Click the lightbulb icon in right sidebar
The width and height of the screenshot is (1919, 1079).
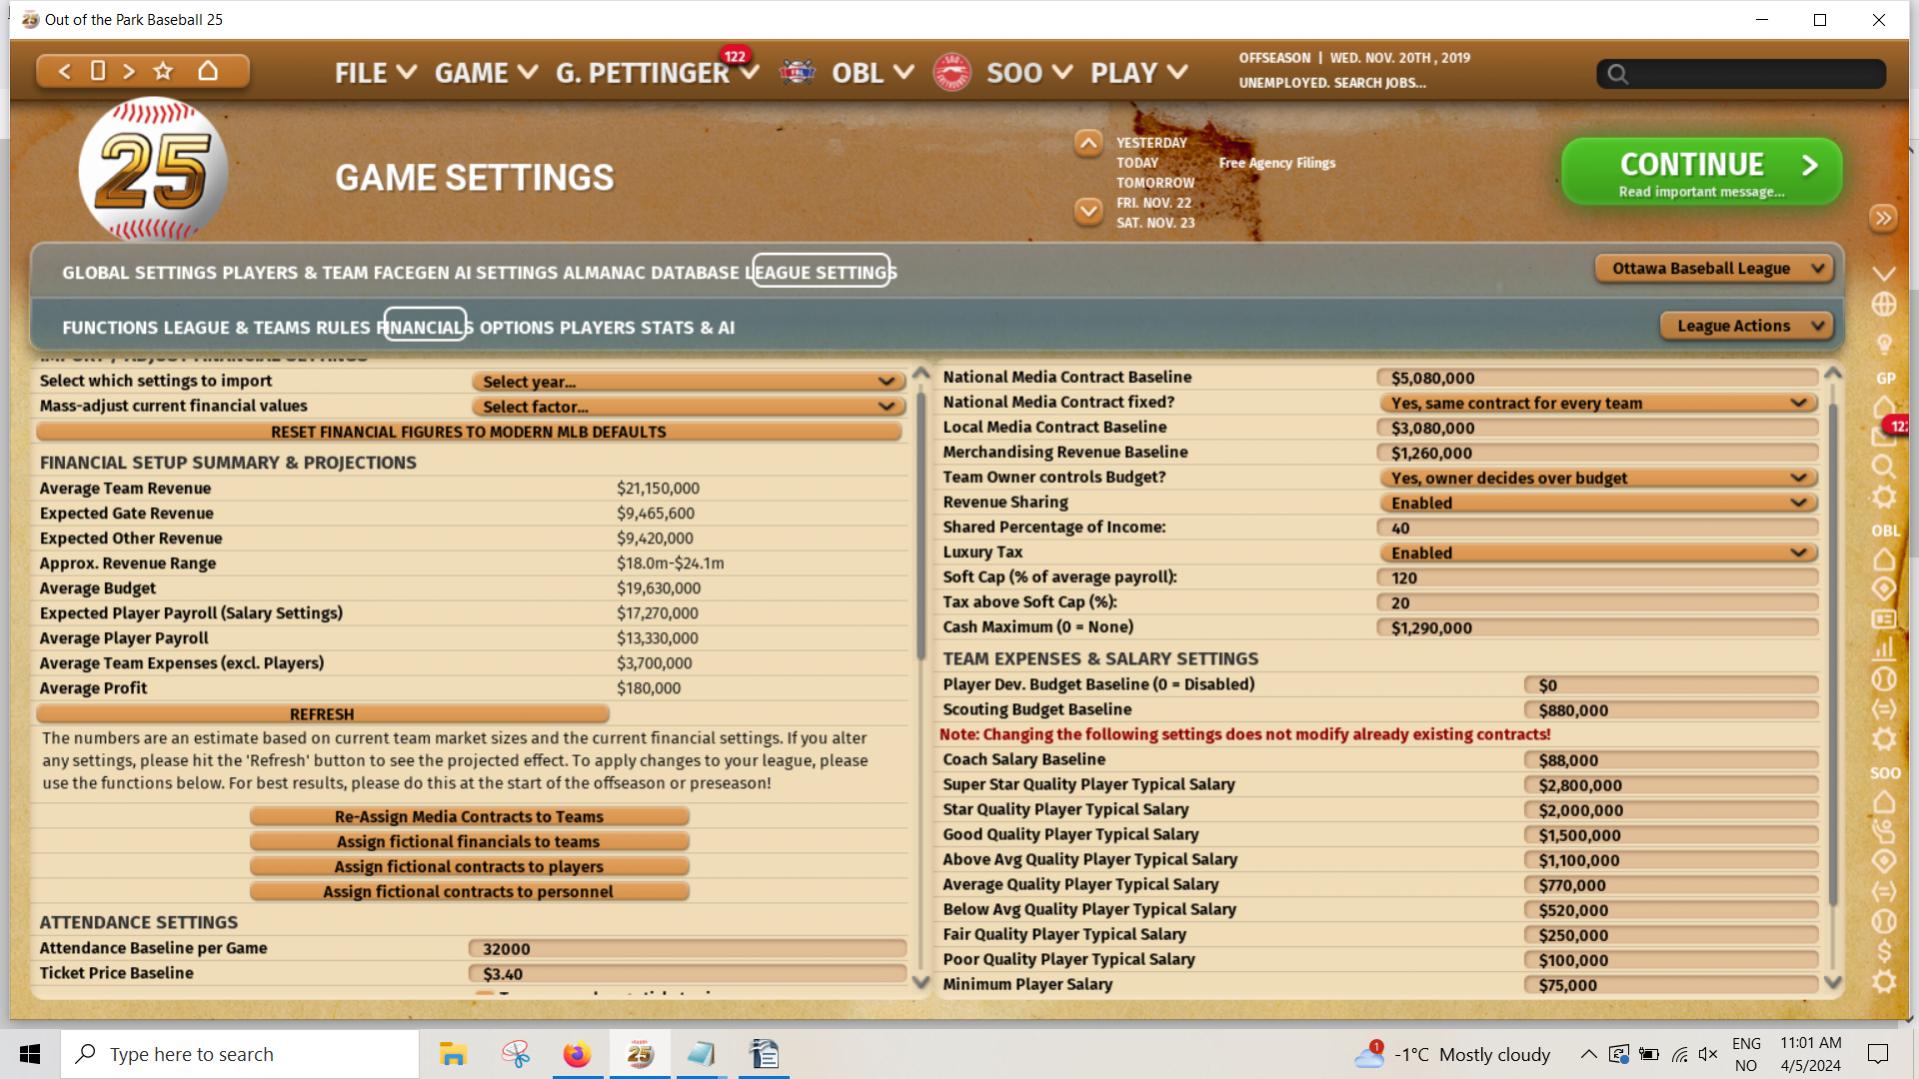coord(1884,345)
